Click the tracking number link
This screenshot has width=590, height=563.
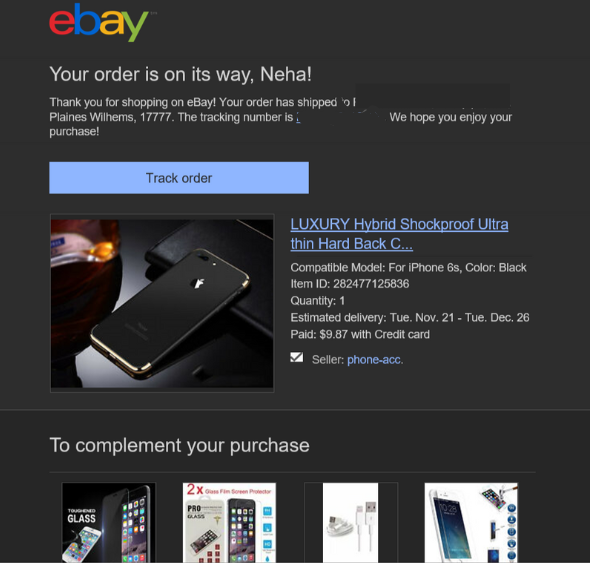coord(341,117)
